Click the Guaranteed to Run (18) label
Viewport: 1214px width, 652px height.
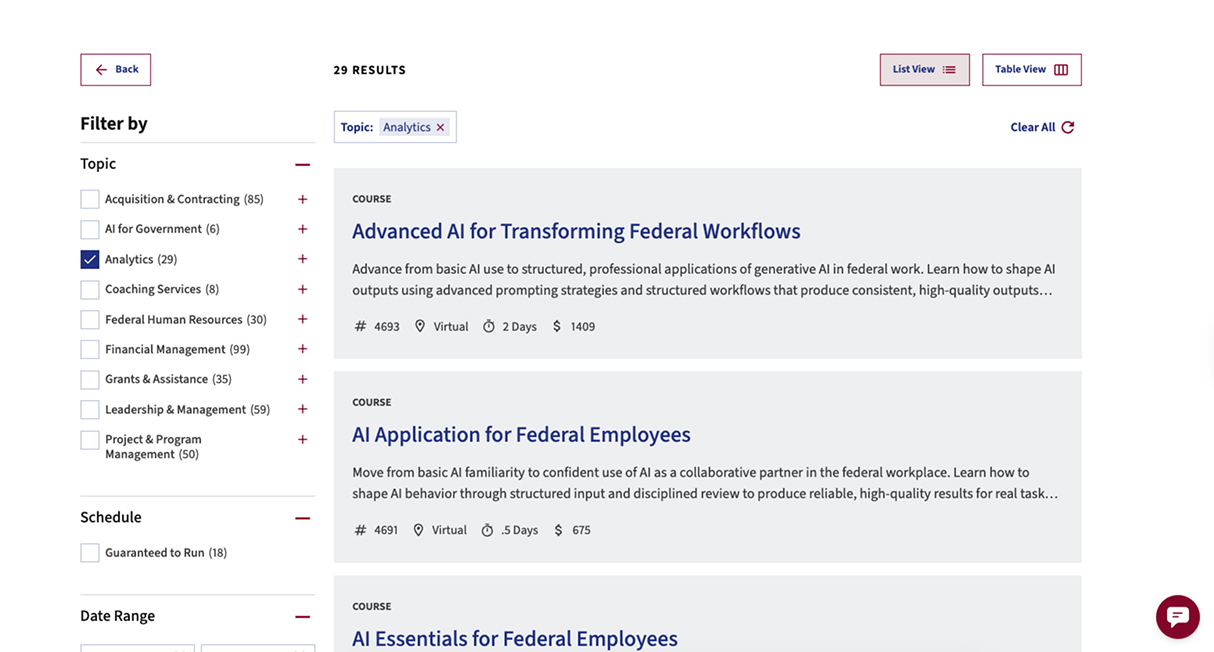coord(166,553)
